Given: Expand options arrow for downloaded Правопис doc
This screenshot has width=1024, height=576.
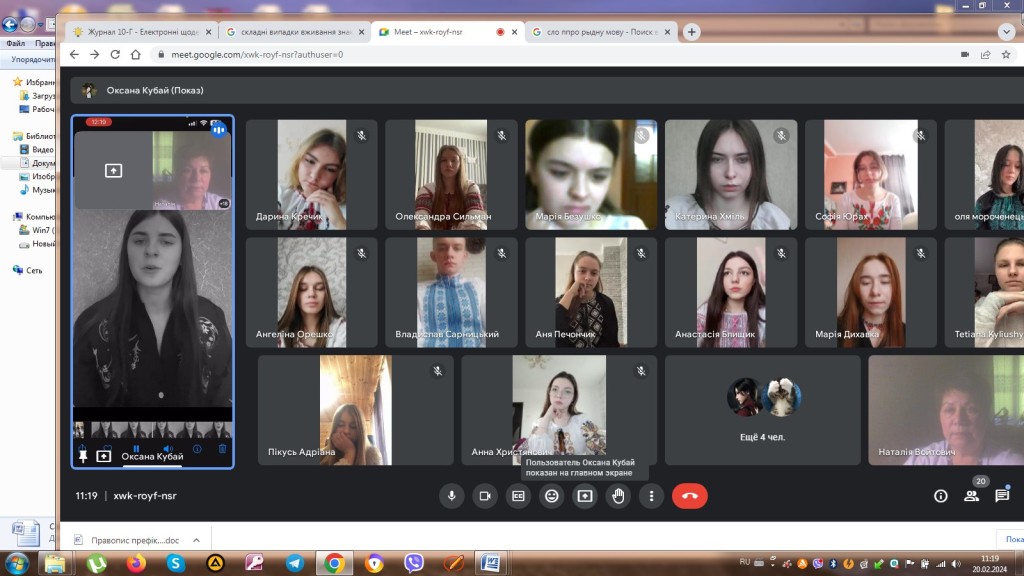Looking at the screenshot, I should [196, 540].
